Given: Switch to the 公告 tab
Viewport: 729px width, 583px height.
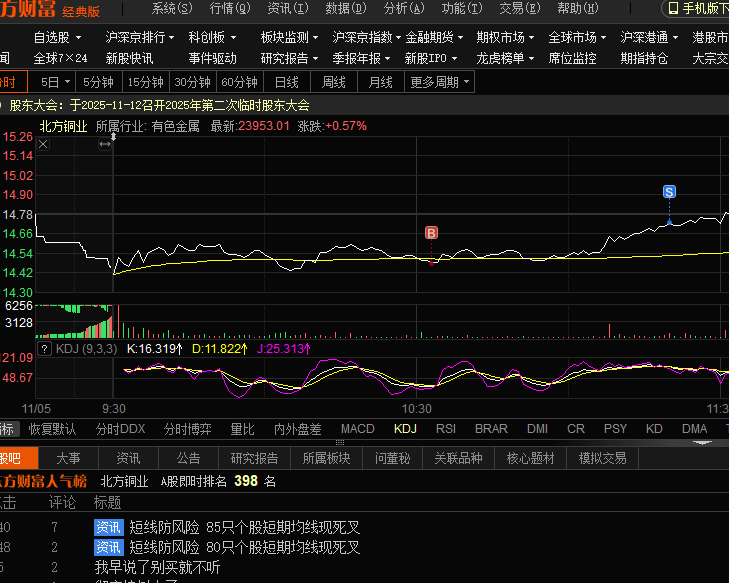Looking at the screenshot, I should click(x=188, y=458).
